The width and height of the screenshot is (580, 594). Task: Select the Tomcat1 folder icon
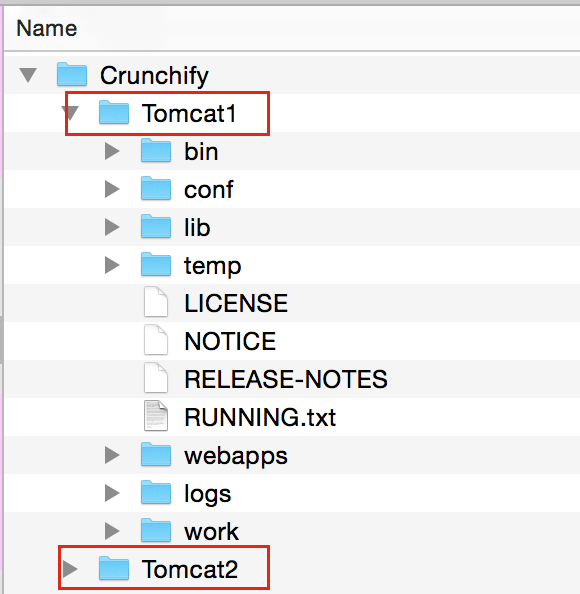point(114,113)
